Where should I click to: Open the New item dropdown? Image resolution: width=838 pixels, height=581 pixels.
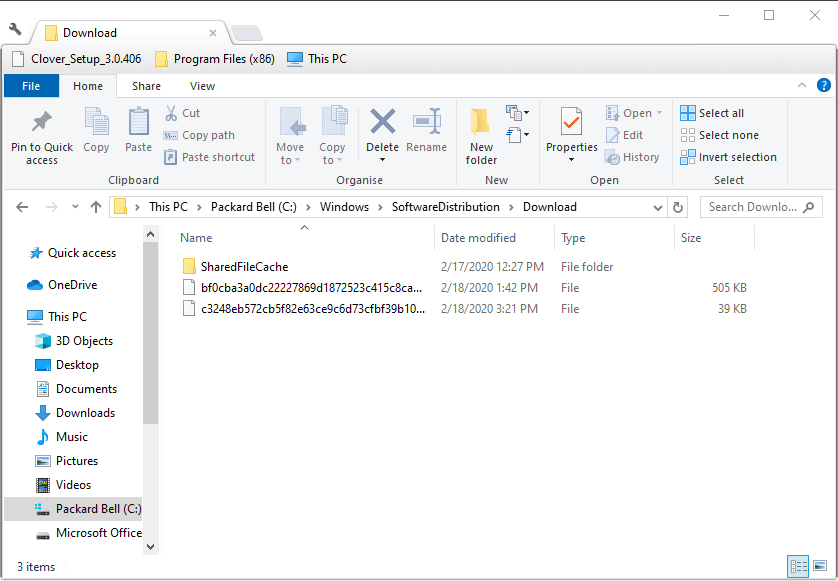pyautogui.click(x=517, y=113)
